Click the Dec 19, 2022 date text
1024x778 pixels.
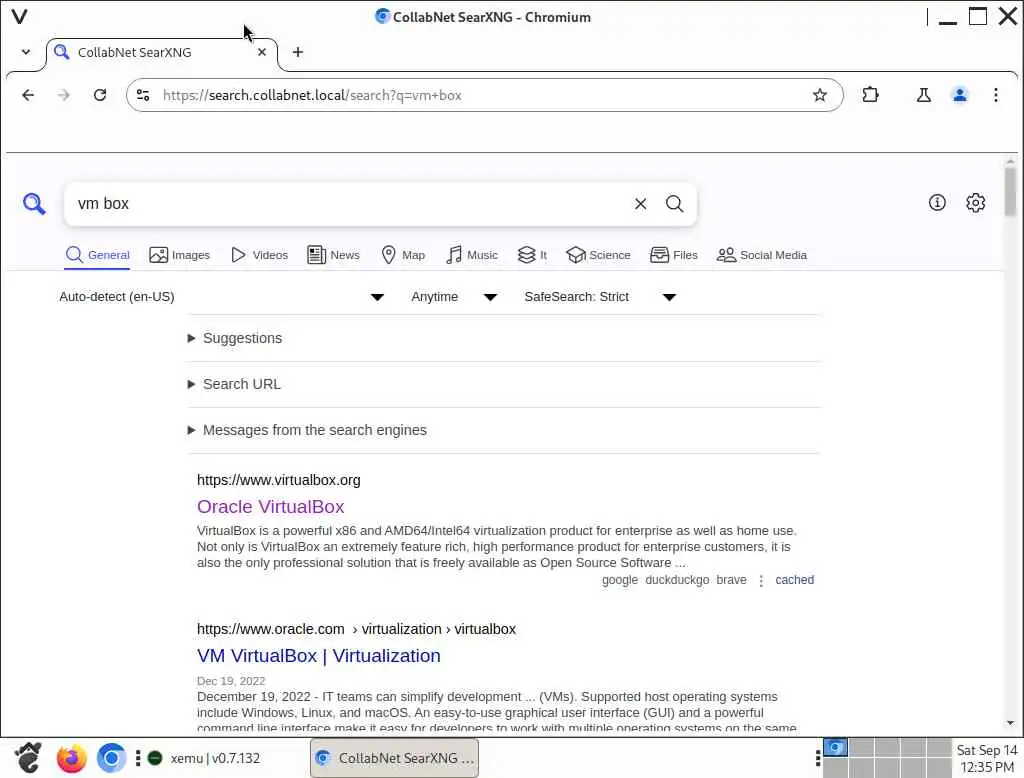231,681
